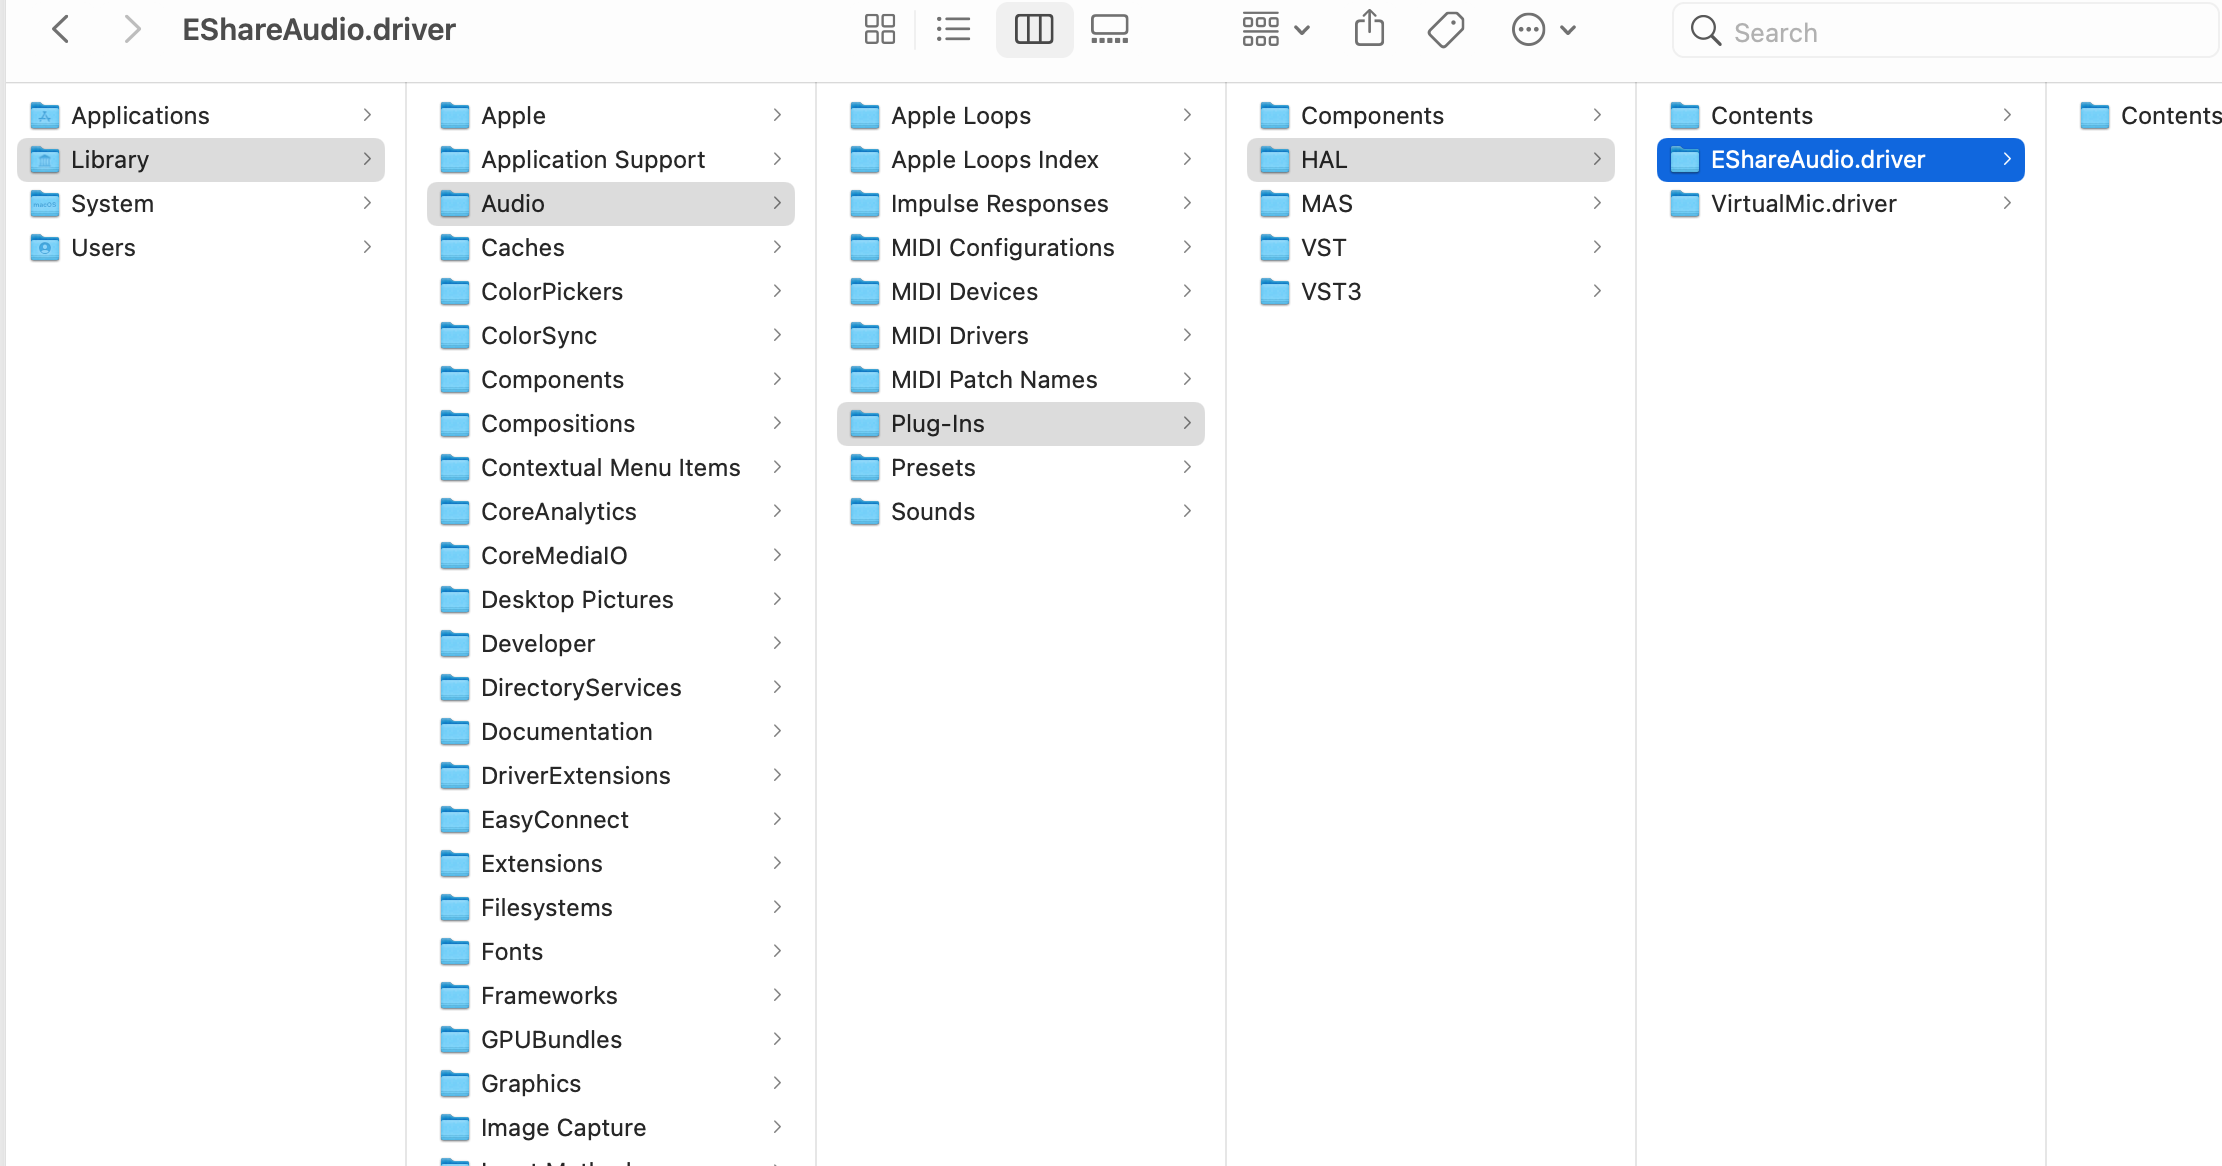
Task: Select the EasyConnect folder
Action: tap(554, 820)
